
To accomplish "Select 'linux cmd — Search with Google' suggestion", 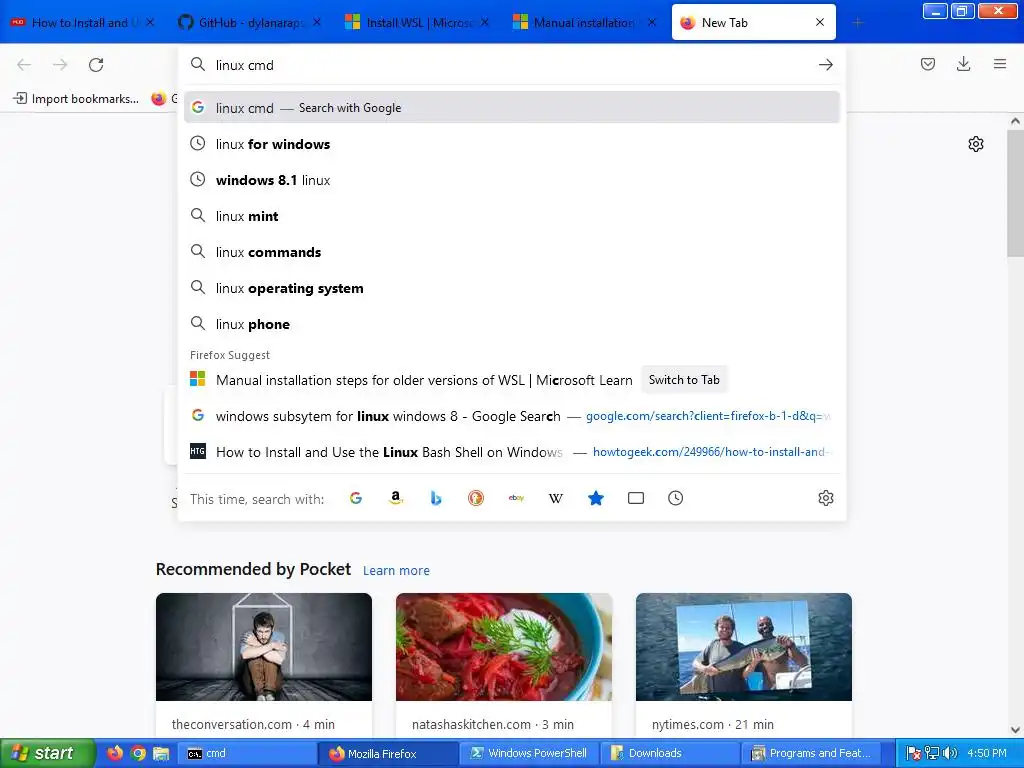I will click(x=511, y=108).
